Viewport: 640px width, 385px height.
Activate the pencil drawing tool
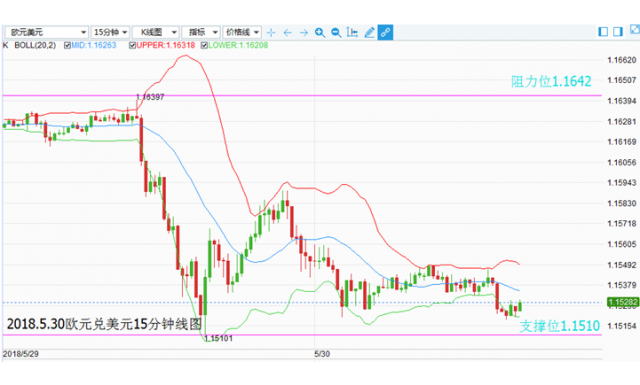pyautogui.click(x=369, y=32)
